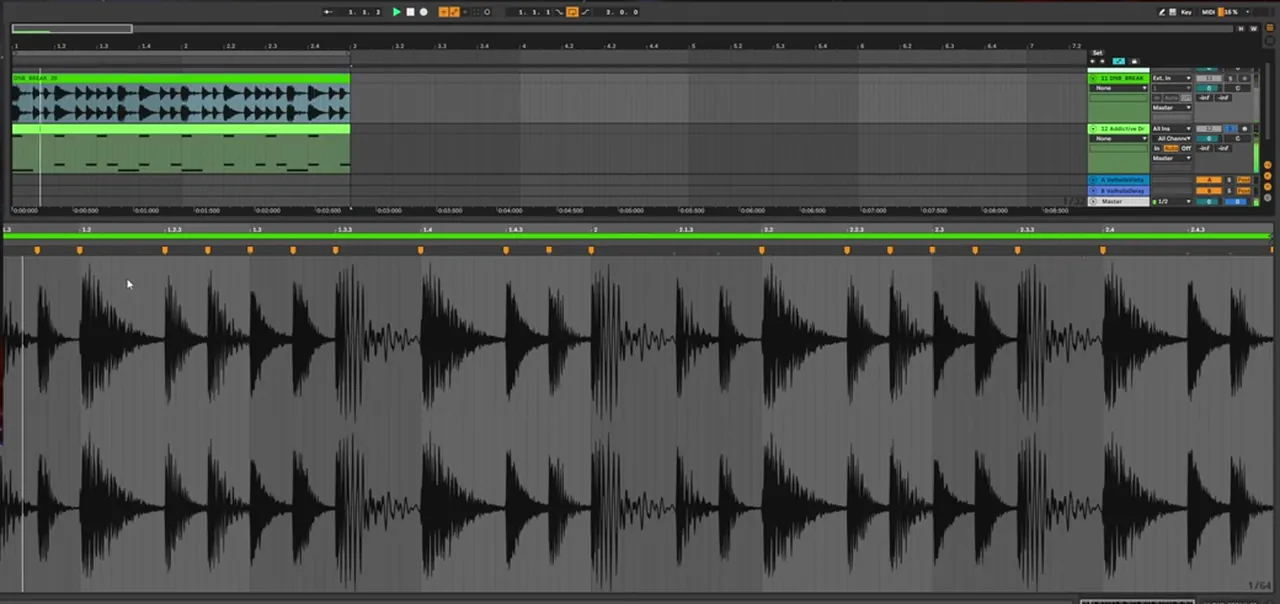
Task: Click the loop length field 2.0.0
Action: click(x=620, y=12)
